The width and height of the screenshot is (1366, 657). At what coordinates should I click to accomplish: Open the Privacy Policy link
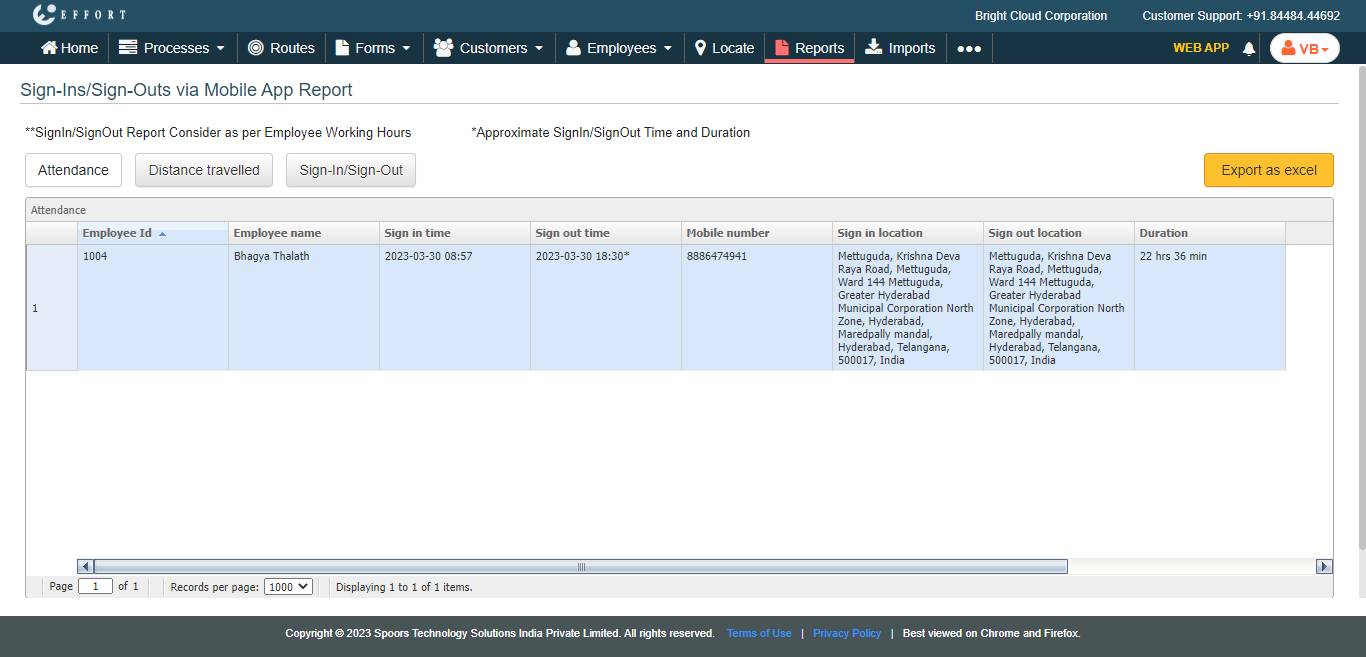pyautogui.click(x=846, y=633)
